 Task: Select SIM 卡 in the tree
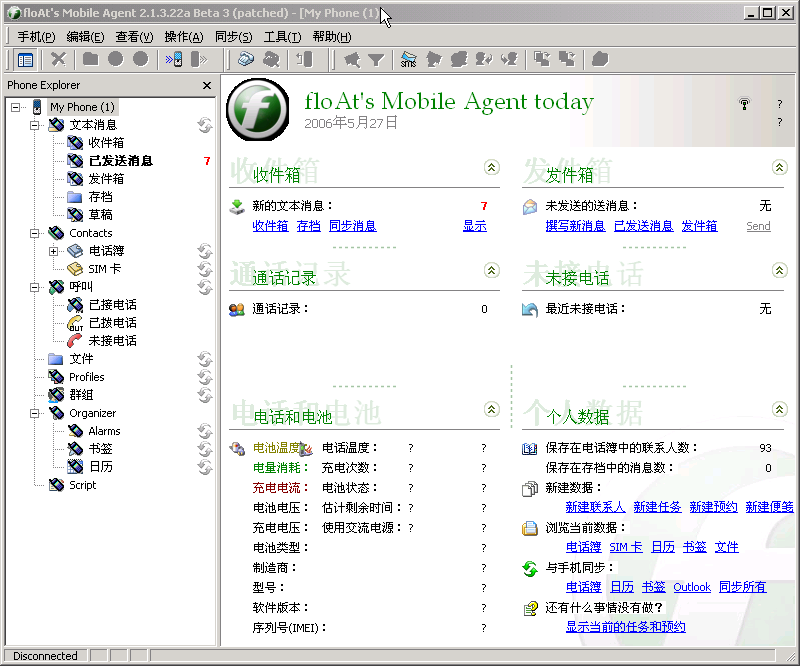click(105, 269)
